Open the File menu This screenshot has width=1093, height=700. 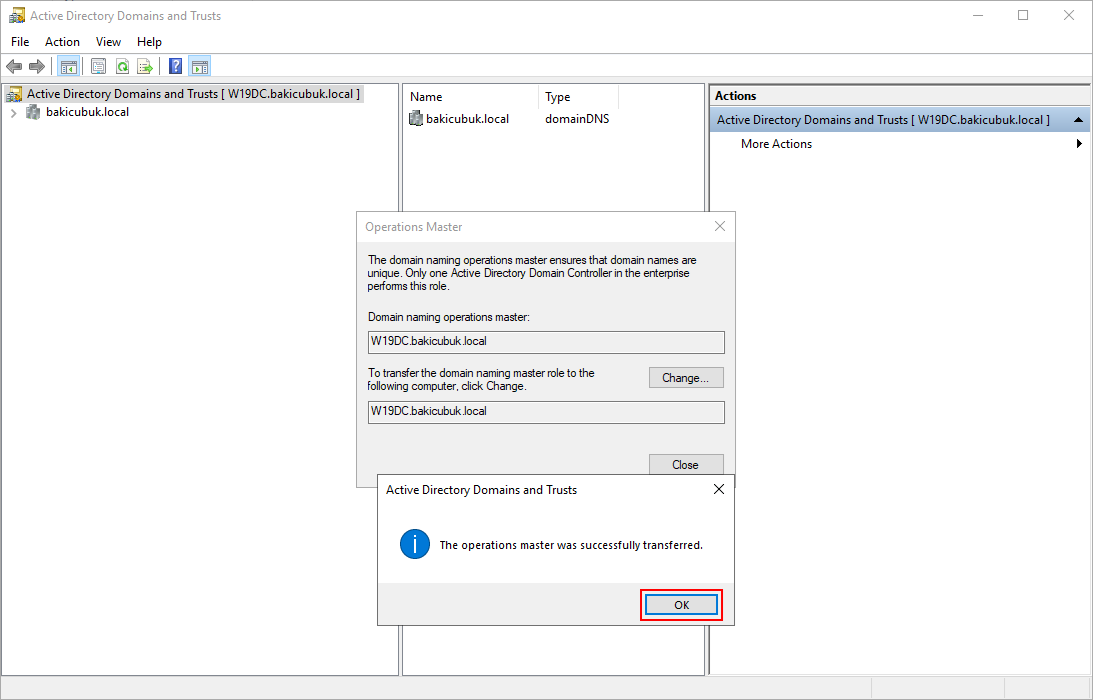(20, 42)
